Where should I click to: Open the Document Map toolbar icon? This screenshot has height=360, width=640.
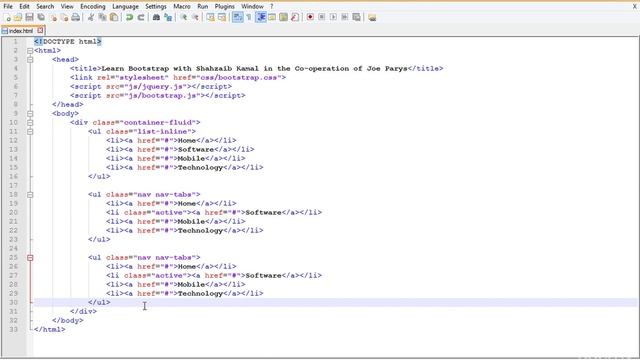[x=283, y=17]
